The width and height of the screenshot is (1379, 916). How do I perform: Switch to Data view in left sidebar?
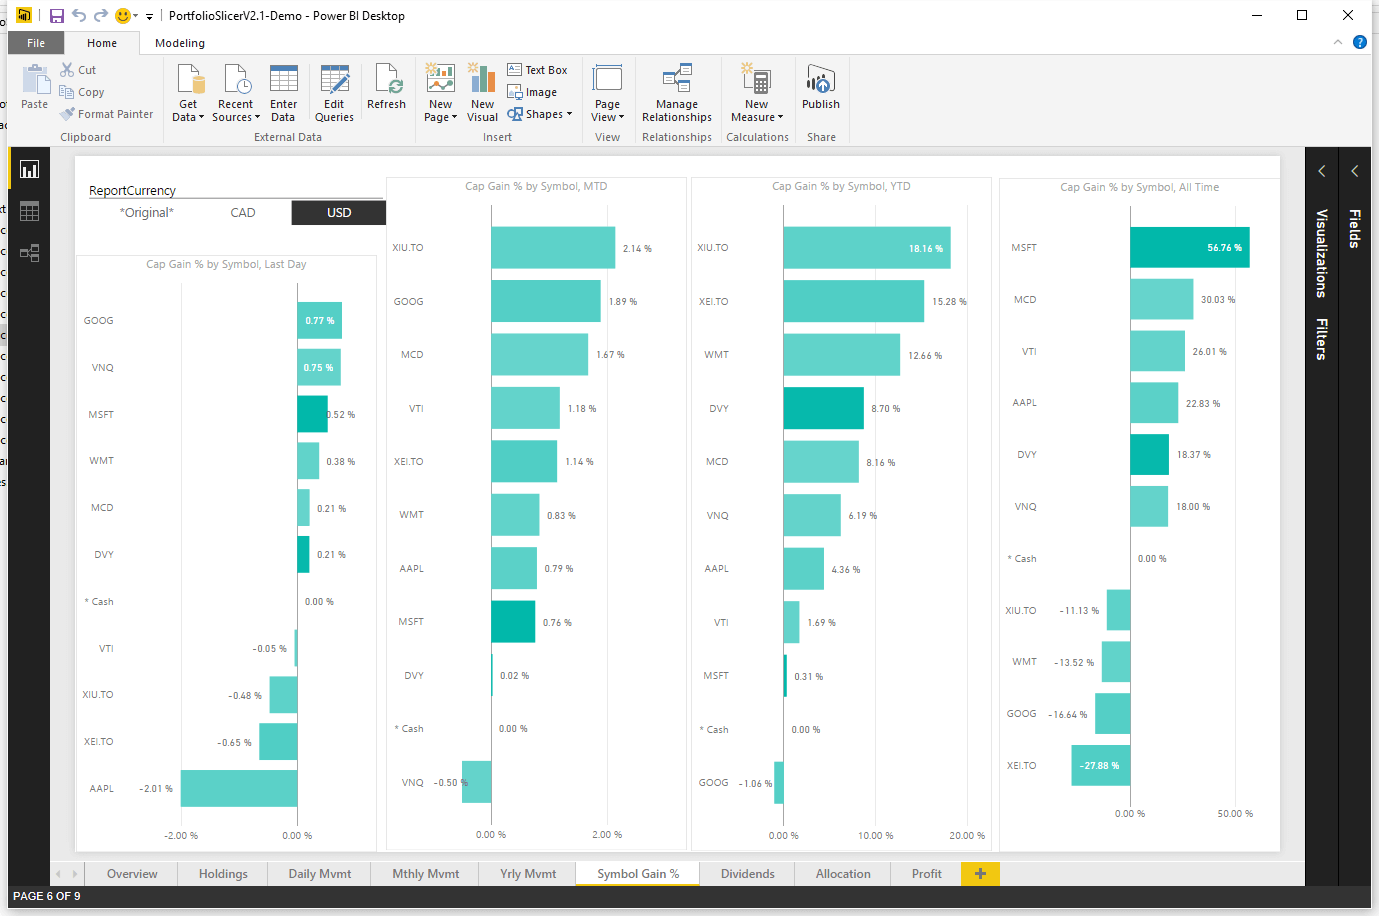pyautogui.click(x=29, y=211)
